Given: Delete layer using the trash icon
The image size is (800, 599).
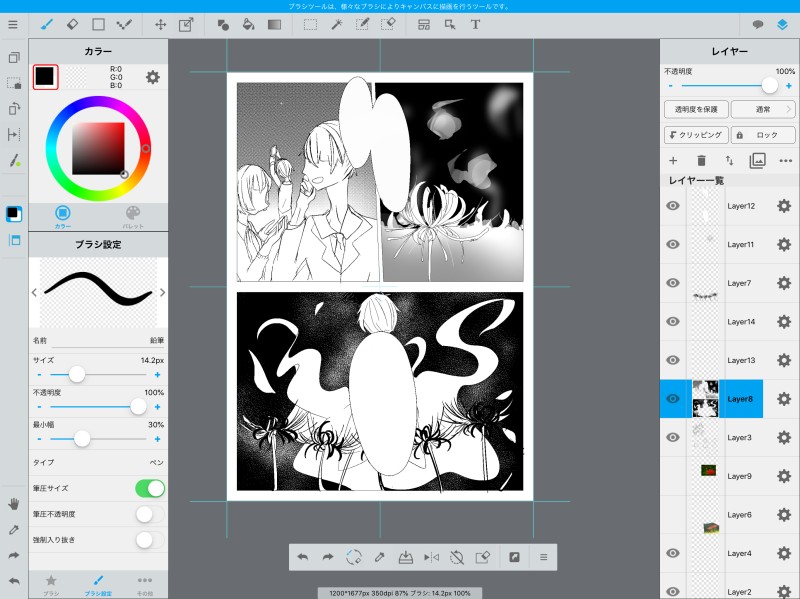Looking at the screenshot, I should tap(701, 160).
